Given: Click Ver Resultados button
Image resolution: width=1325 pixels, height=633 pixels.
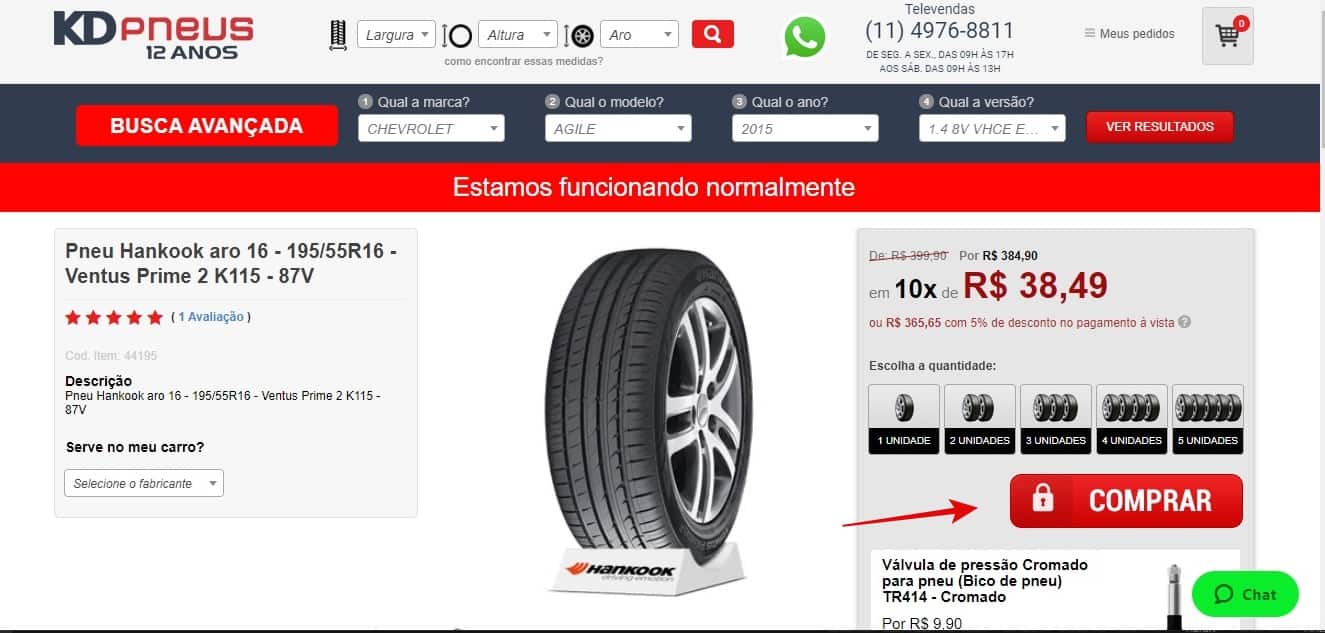Looking at the screenshot, I should click(x=1160, y=127).
